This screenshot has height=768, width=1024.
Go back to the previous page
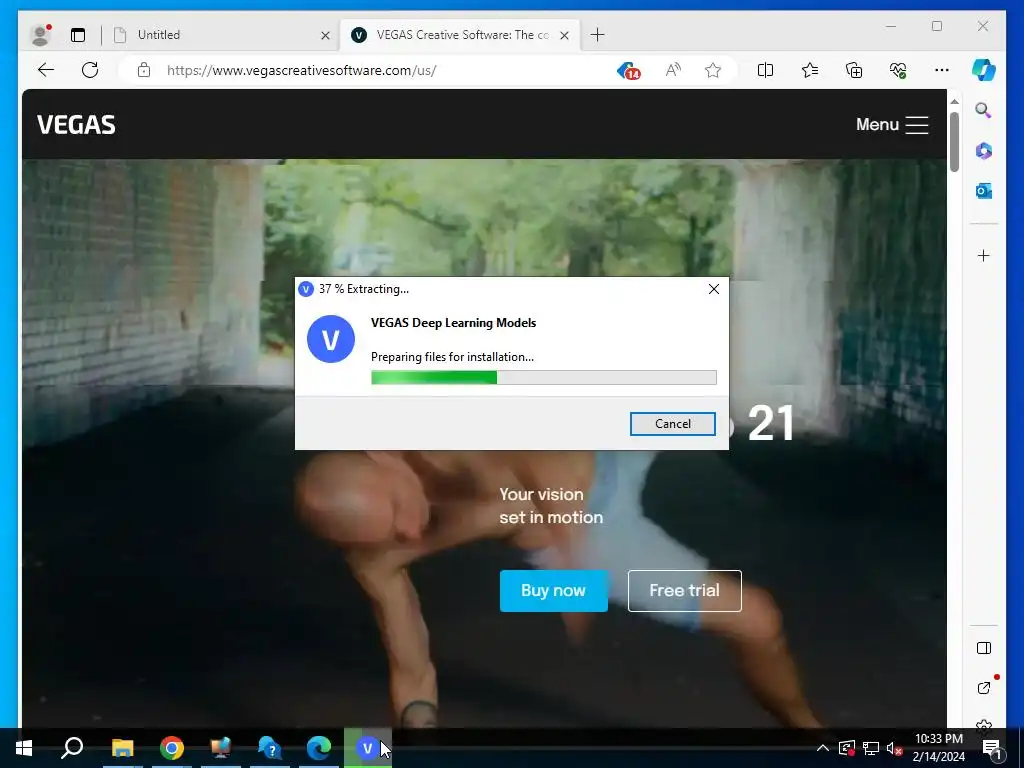(x=46, y=70)
